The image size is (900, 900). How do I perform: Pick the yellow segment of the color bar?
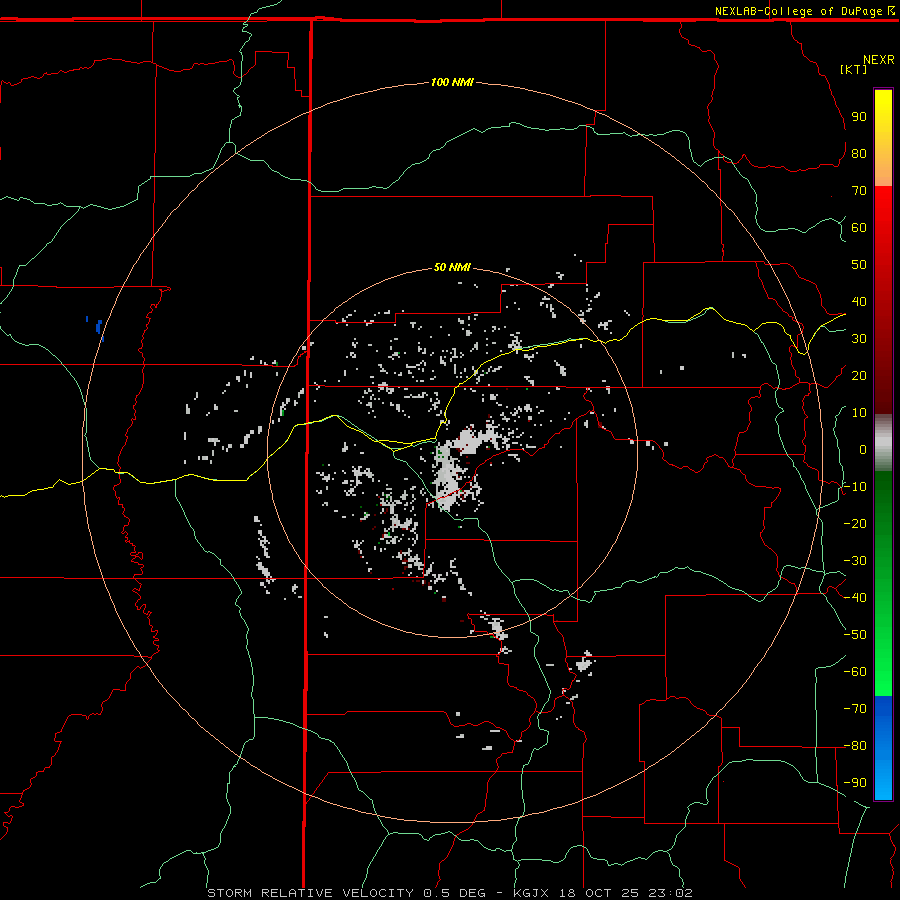[x=883, y=138]
